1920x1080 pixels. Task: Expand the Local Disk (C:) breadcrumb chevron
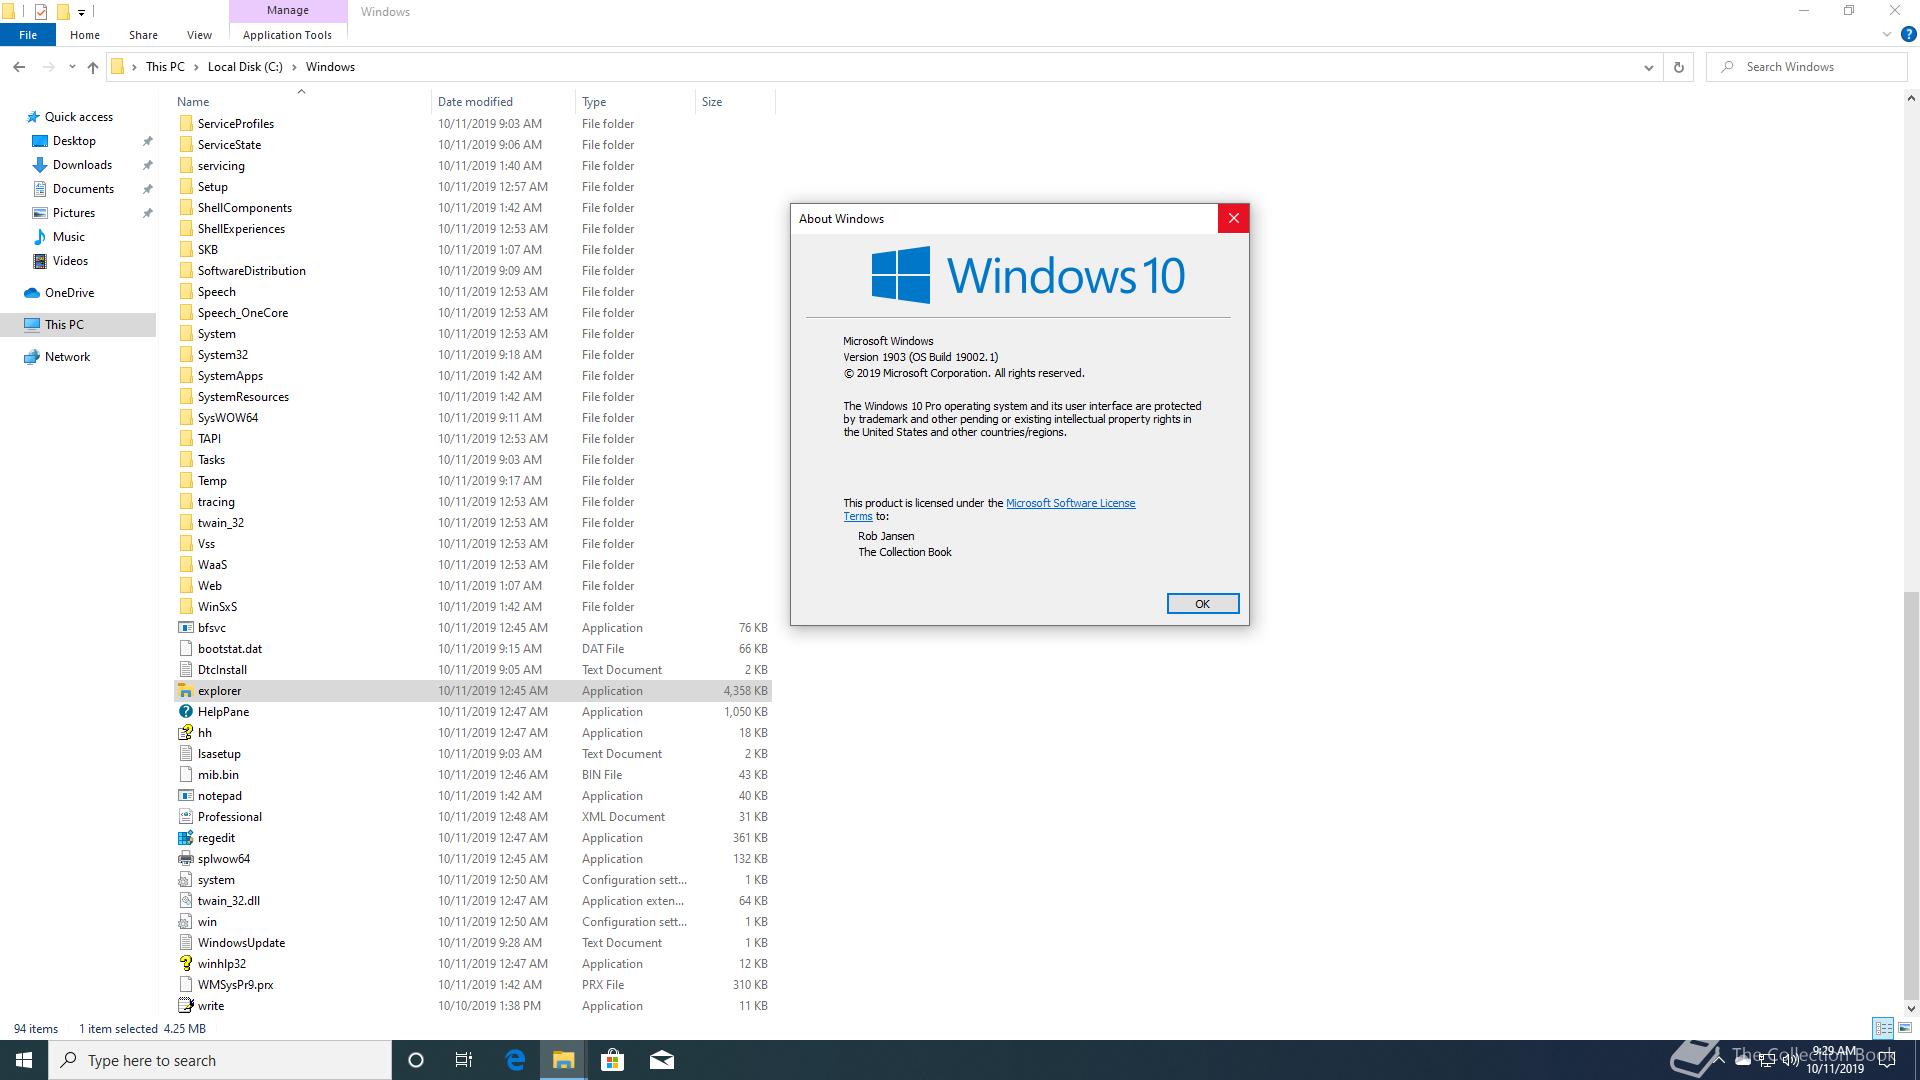(294, 67)
